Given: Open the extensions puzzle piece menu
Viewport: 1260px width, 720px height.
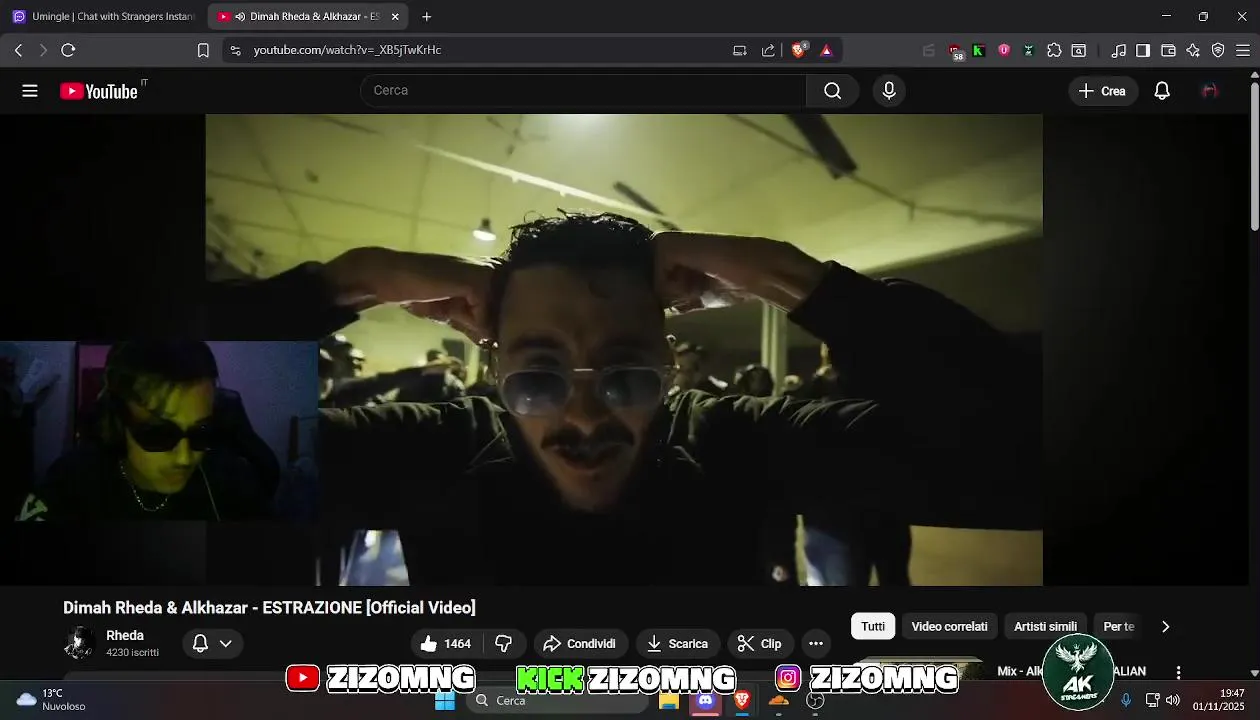Looking at the screenshot, I should click(x=1054, y=50).
